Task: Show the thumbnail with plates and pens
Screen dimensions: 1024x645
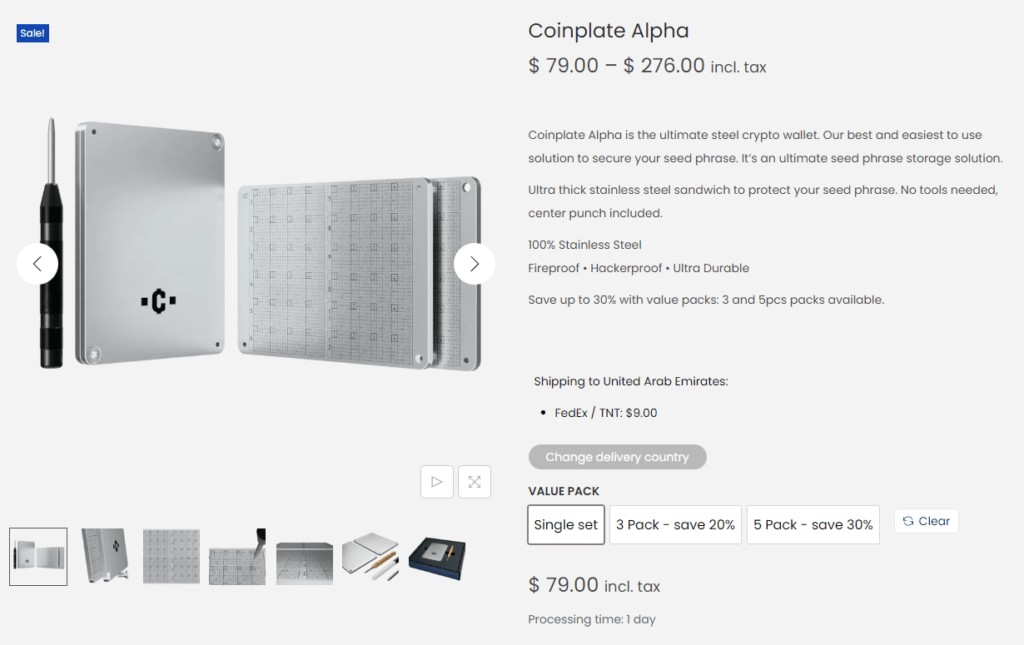Action: point(370,556)
